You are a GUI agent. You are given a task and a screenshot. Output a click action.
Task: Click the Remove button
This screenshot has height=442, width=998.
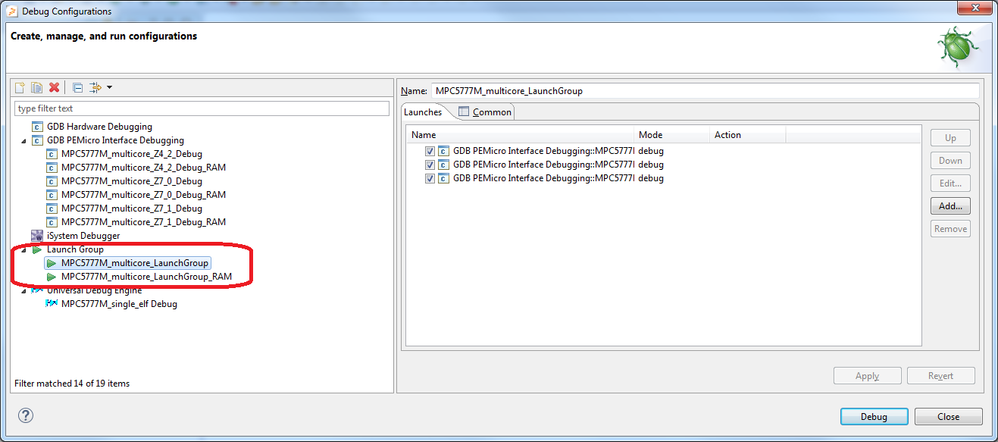tap(950, 229)
